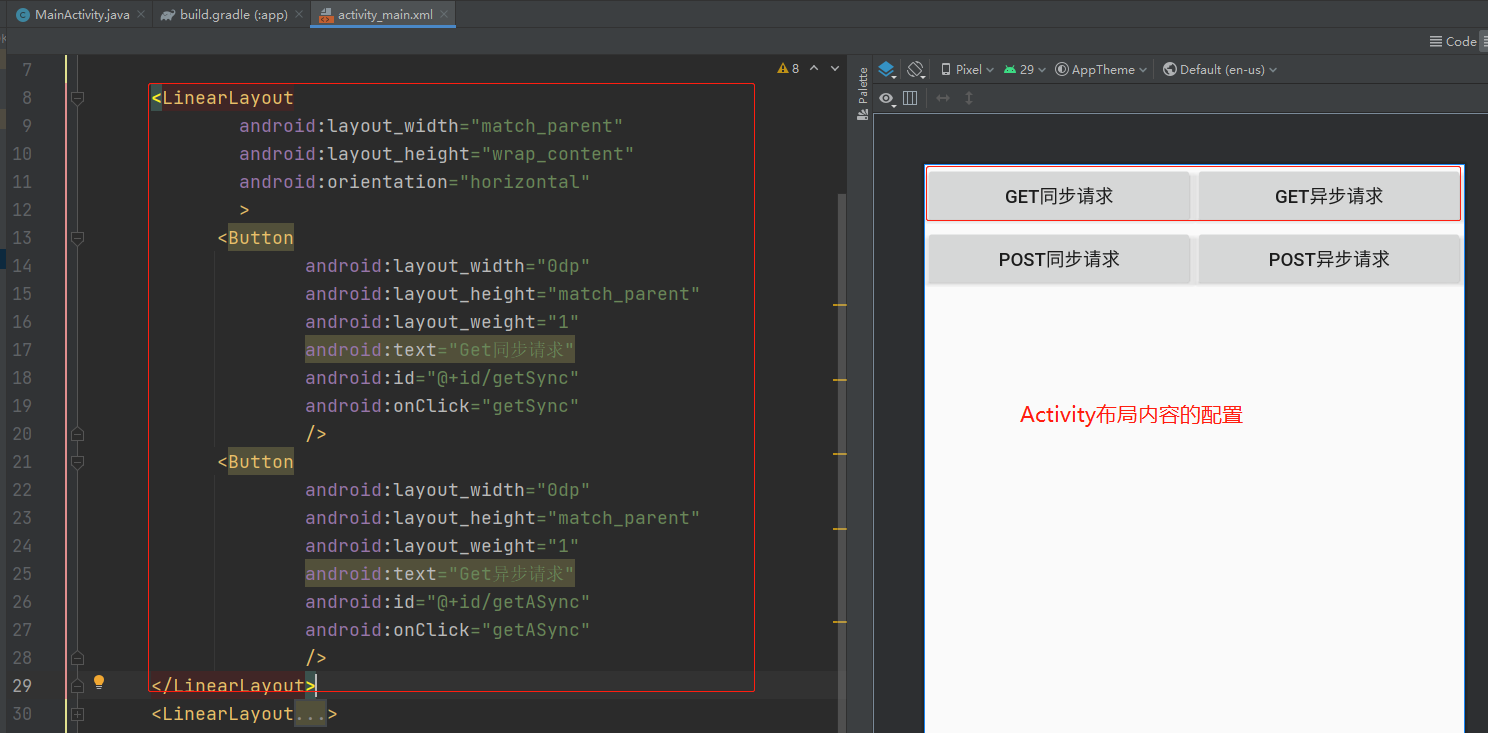Select the activity_main.xml tab
Screen dimensions: 1488x733
(x=385, y=15)
